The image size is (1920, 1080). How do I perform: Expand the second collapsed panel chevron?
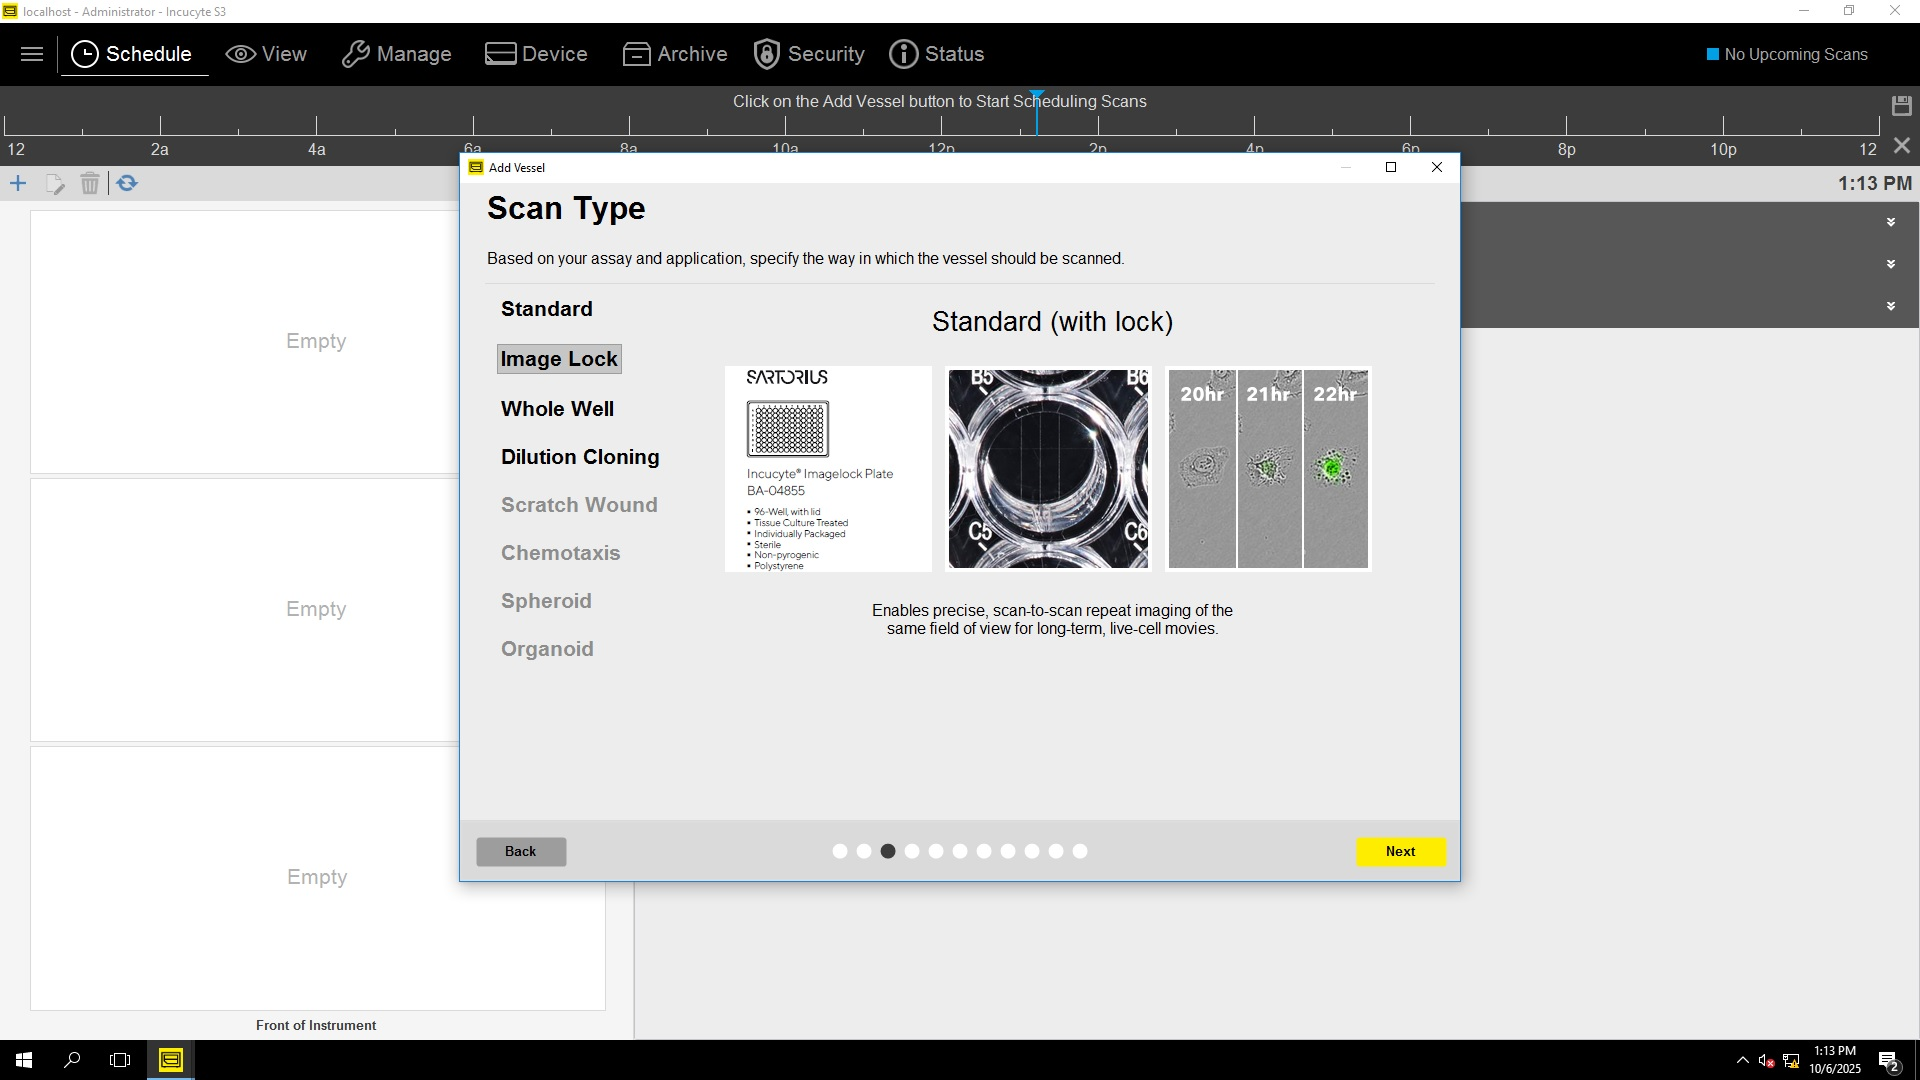pos(1890,264)
